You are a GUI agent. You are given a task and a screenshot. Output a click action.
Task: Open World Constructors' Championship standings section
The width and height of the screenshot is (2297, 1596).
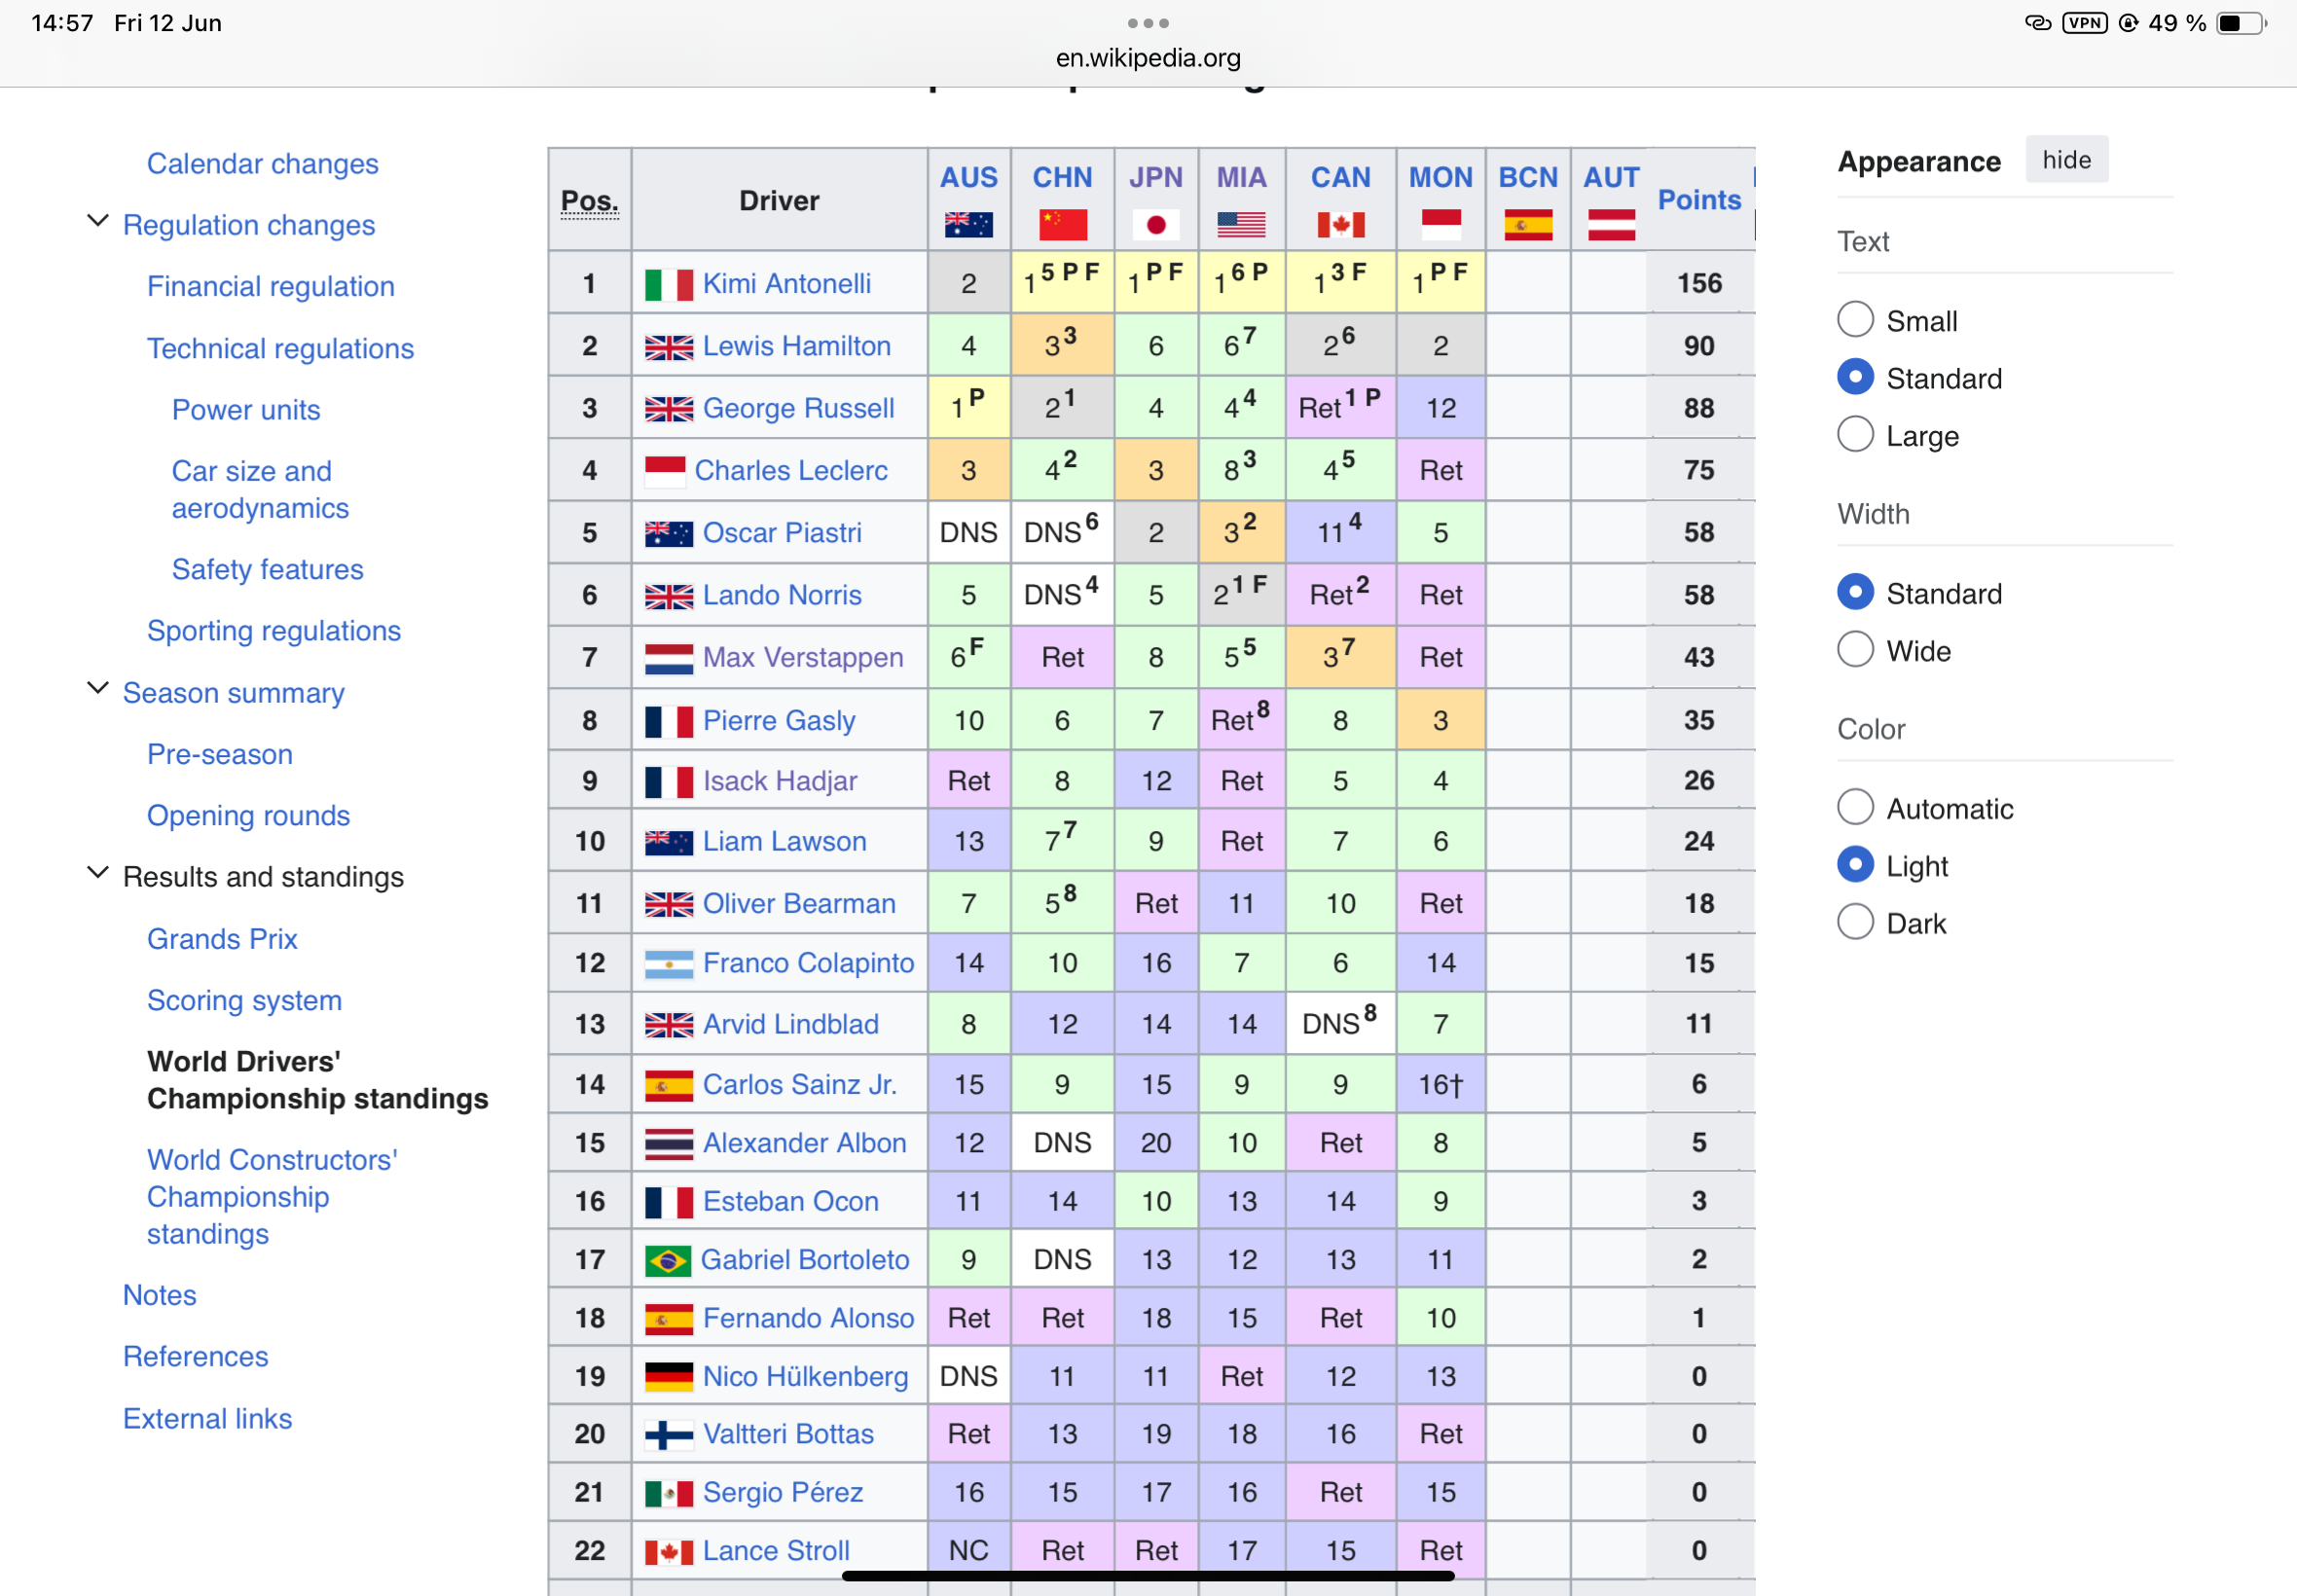pyautogui.click(x=272, y=1197)
